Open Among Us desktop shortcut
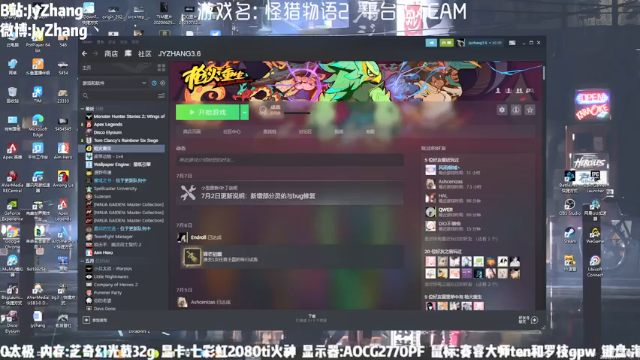 click(x=63, y=179)
